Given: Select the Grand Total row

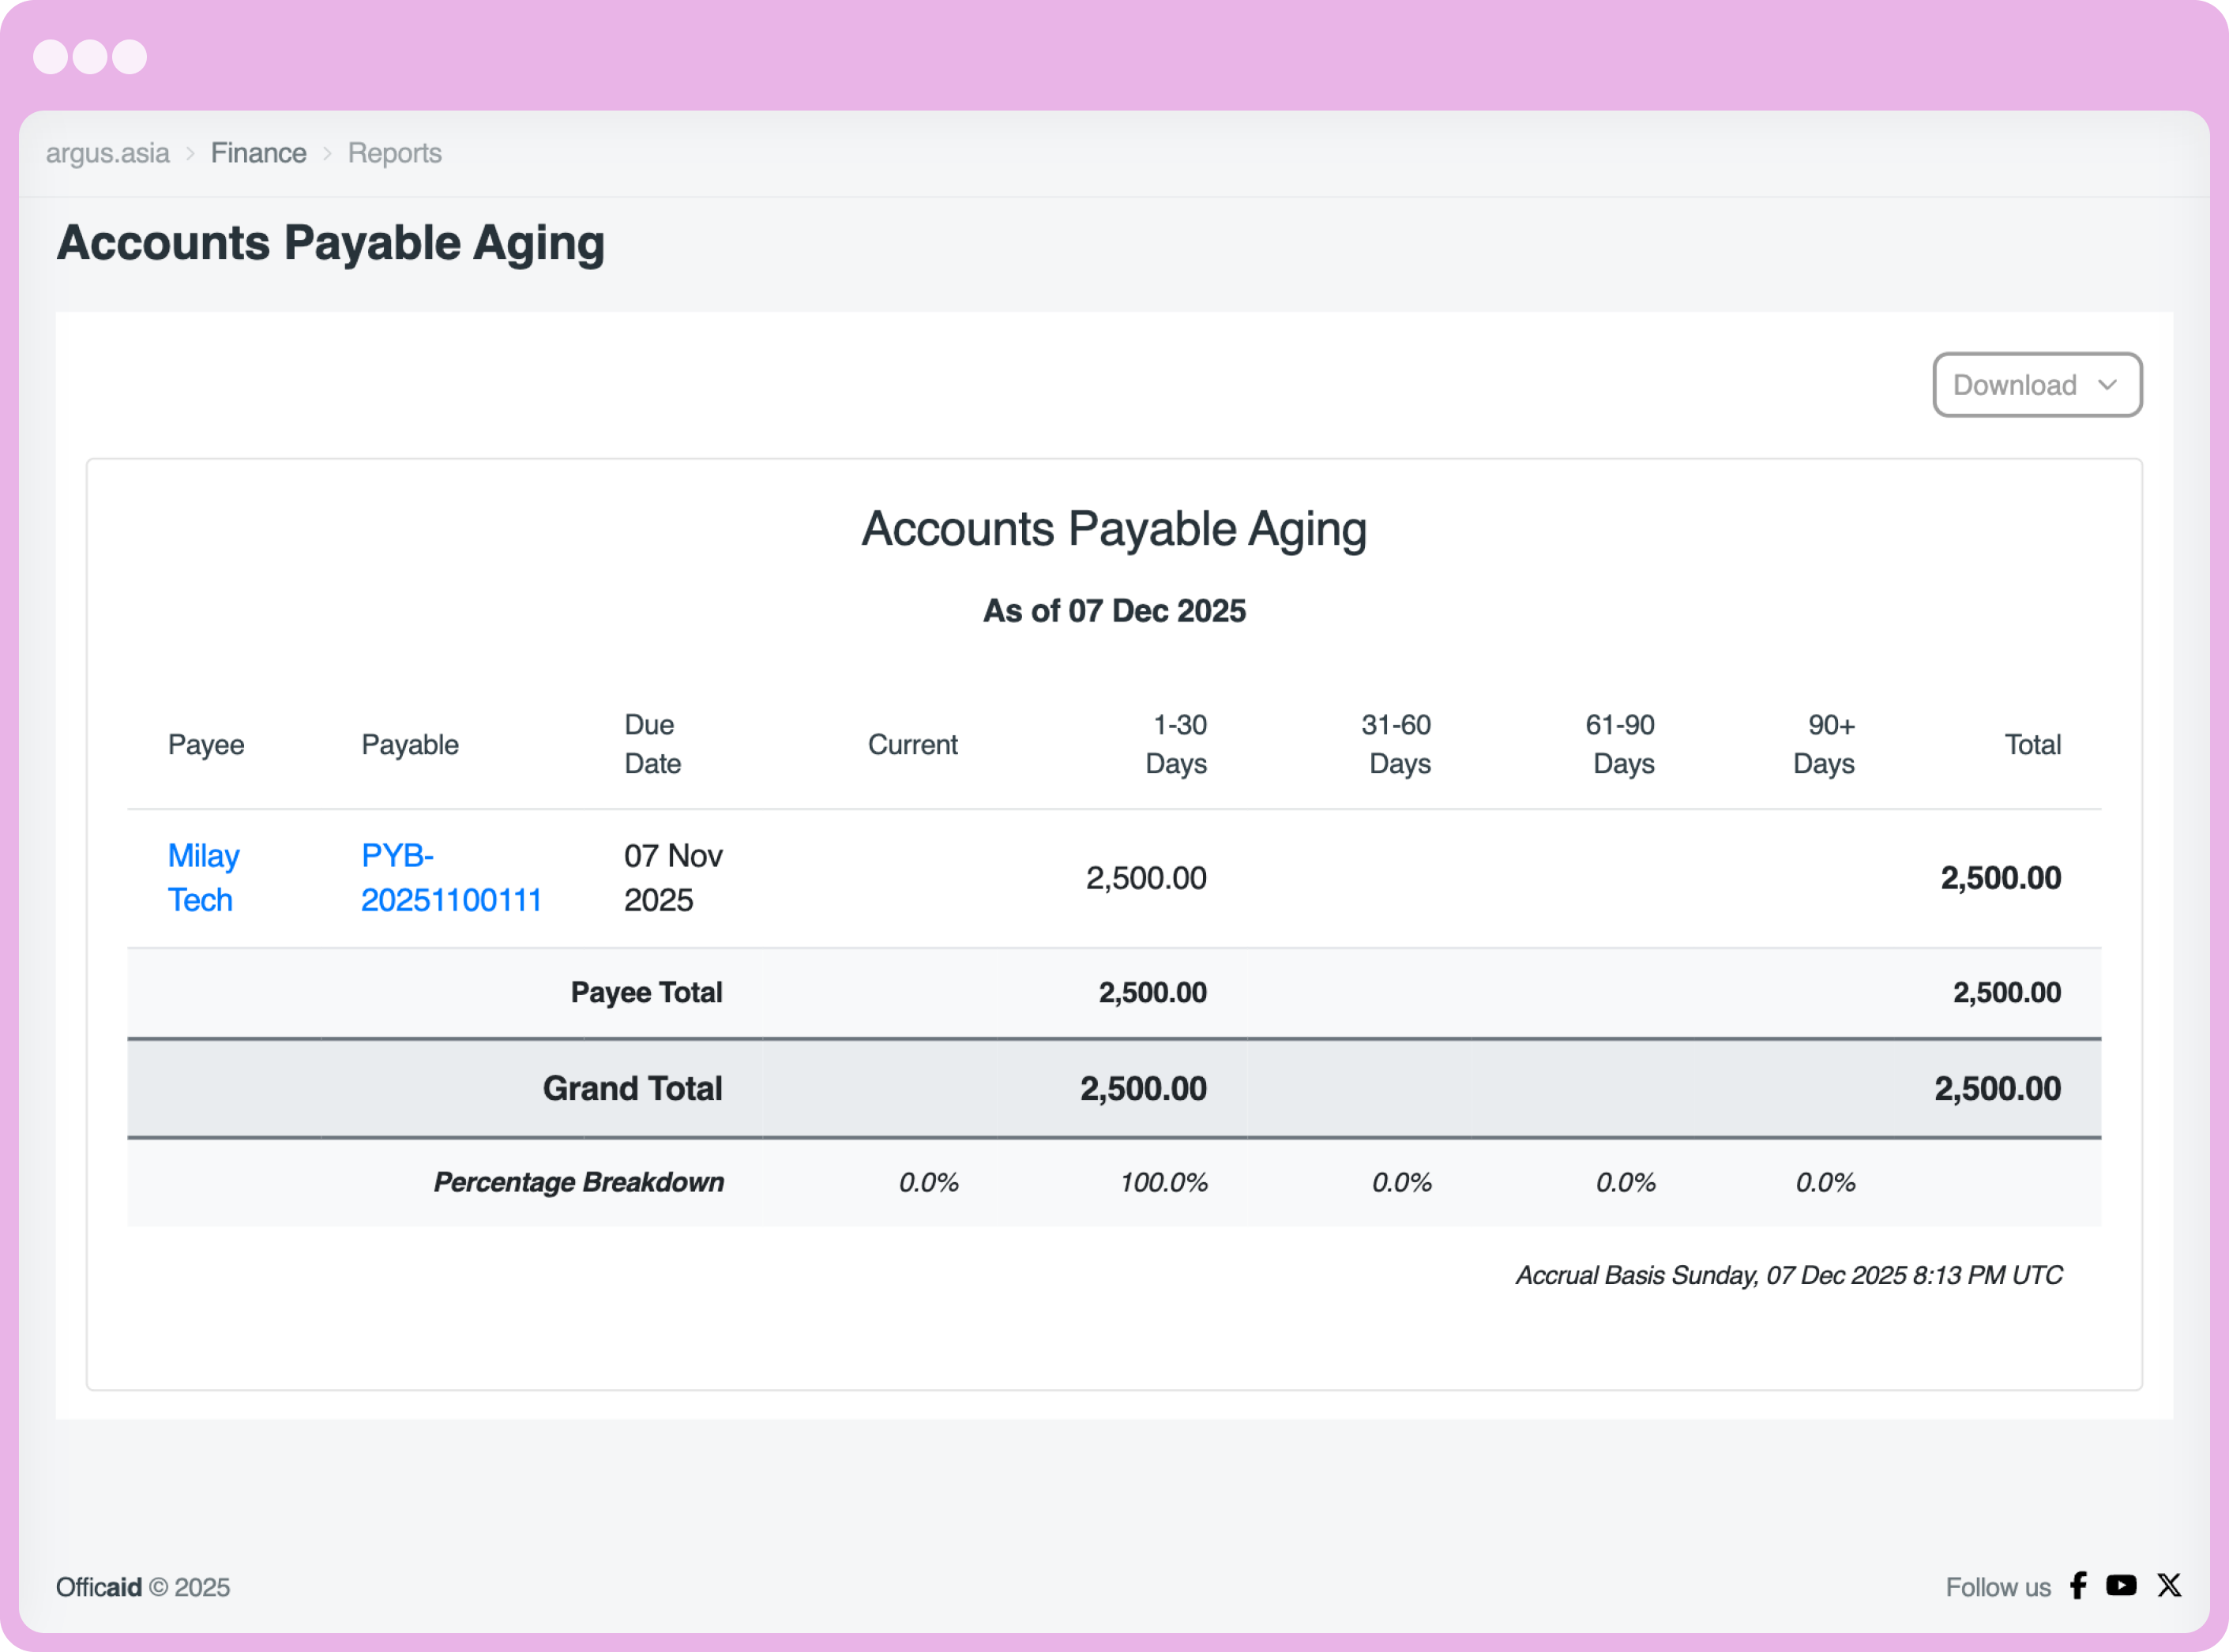Looking at the screenshot, I should [x=632, y=1088].
